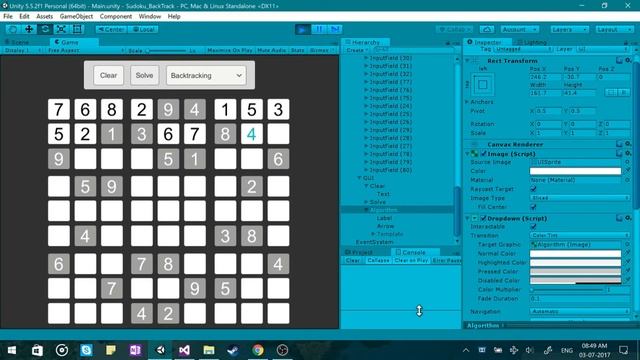Toggle Raycast Target checkbox
640x360 pixels.
tap(533, 189)
